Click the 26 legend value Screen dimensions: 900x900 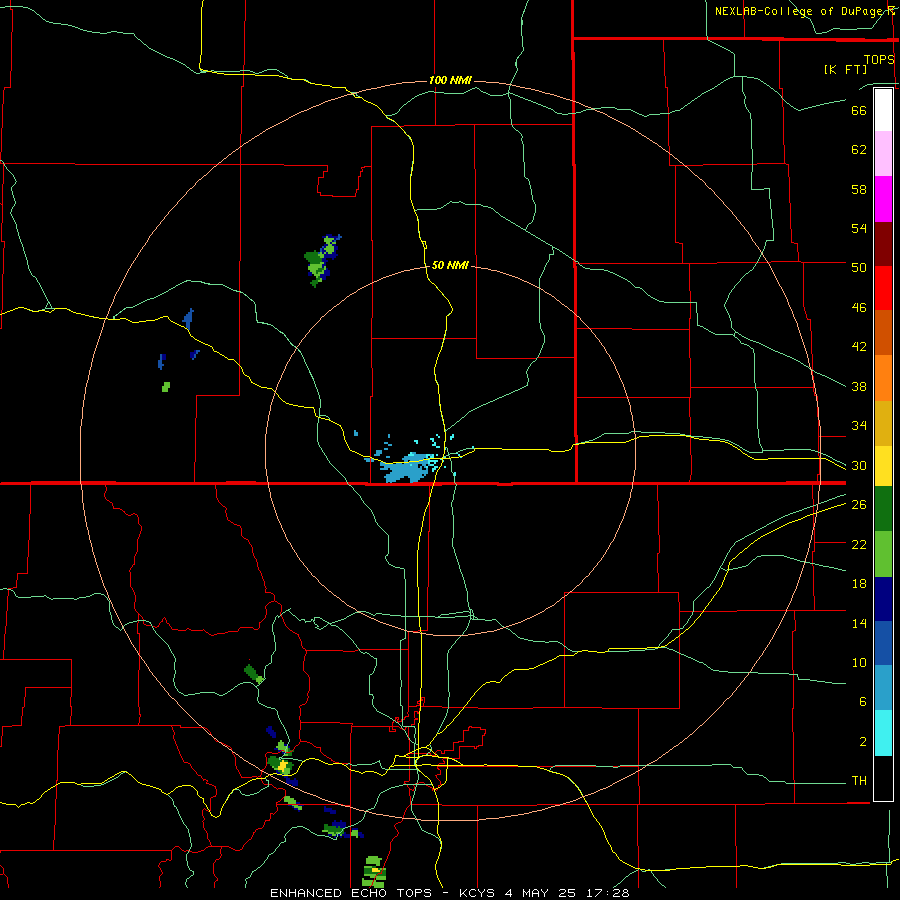tap(859, 505)
